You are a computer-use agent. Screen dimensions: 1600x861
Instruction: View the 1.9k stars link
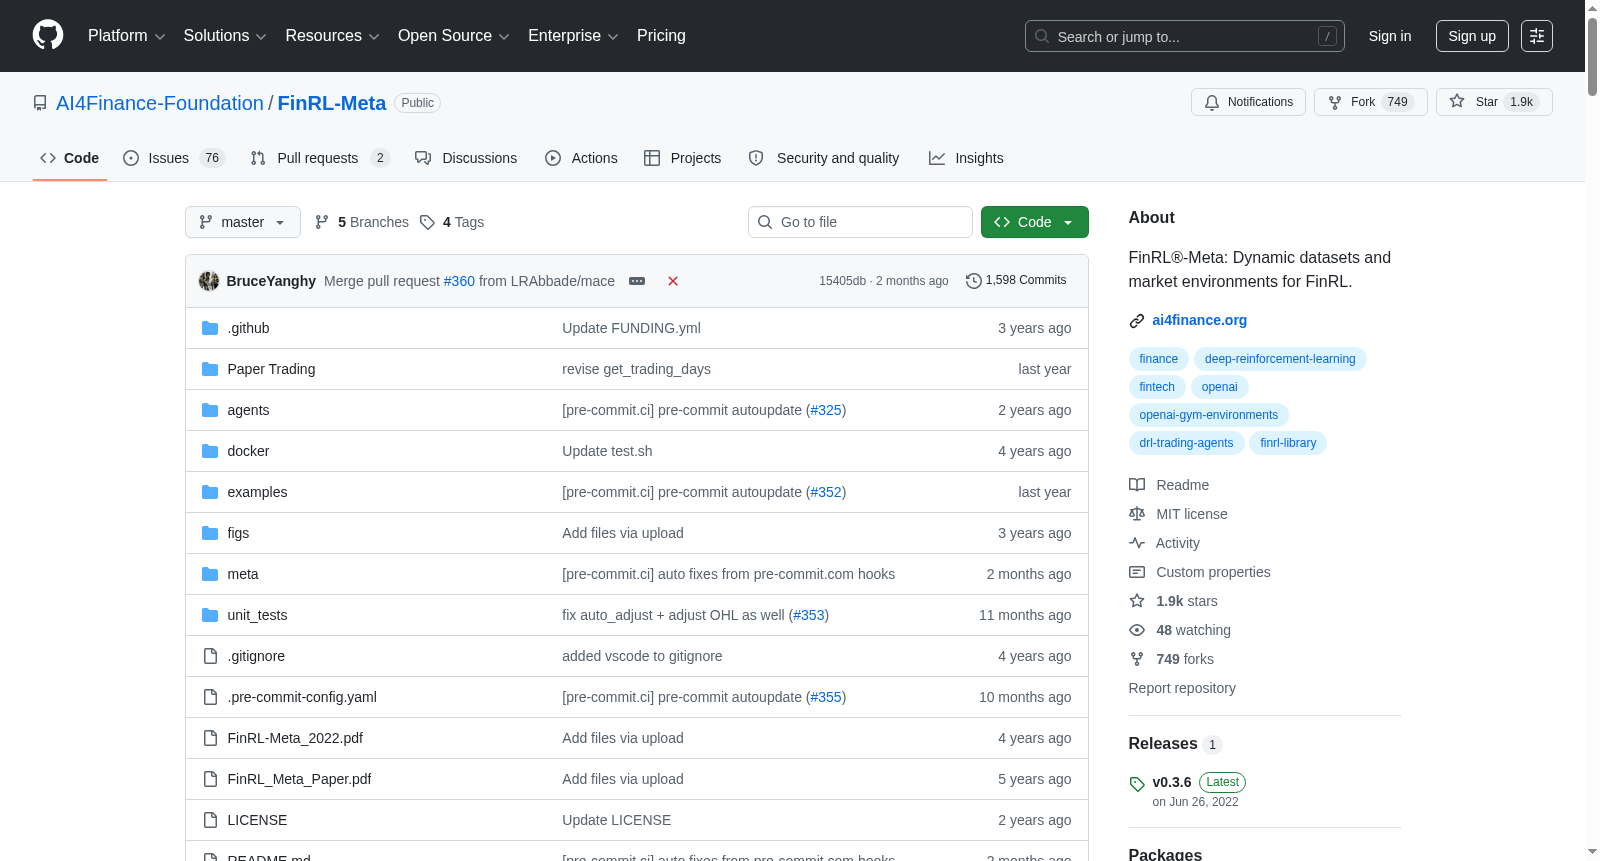(1174, 601)
